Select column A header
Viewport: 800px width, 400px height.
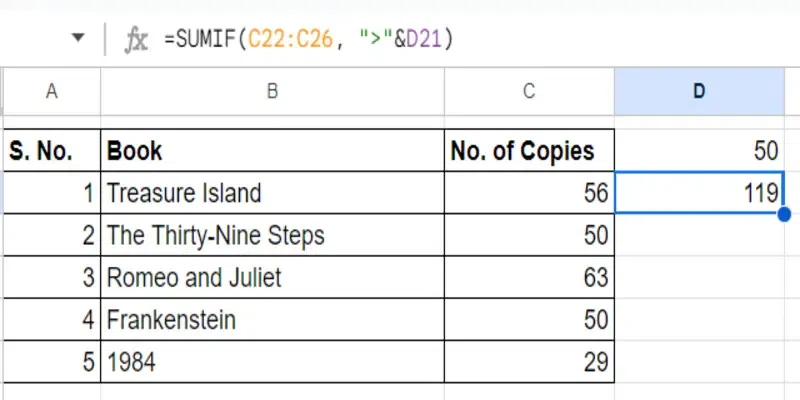pyautogui.click(x=50, y=91)
